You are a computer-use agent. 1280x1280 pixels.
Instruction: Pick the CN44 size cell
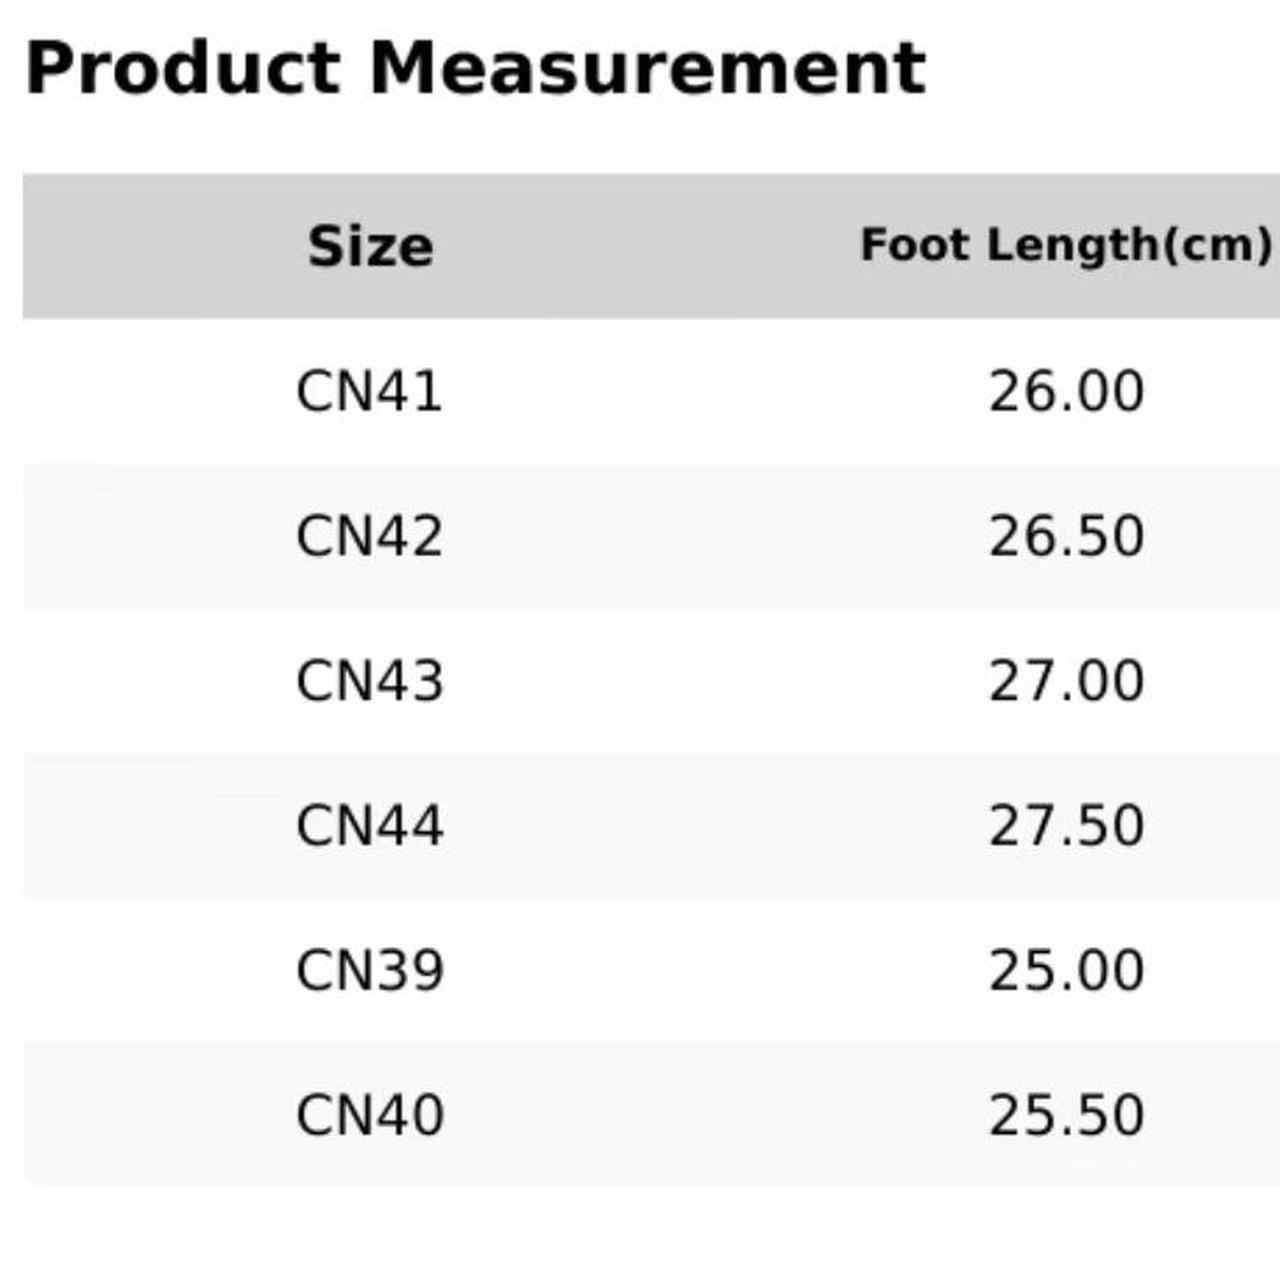pyautogui.click(x=369, y=826)
